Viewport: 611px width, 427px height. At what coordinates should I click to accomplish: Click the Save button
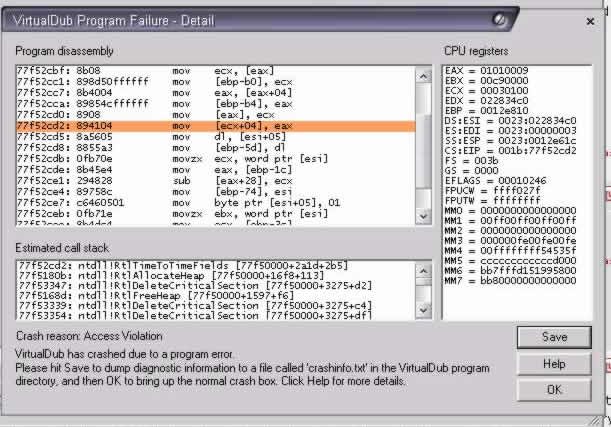click(x=554, y=337)
